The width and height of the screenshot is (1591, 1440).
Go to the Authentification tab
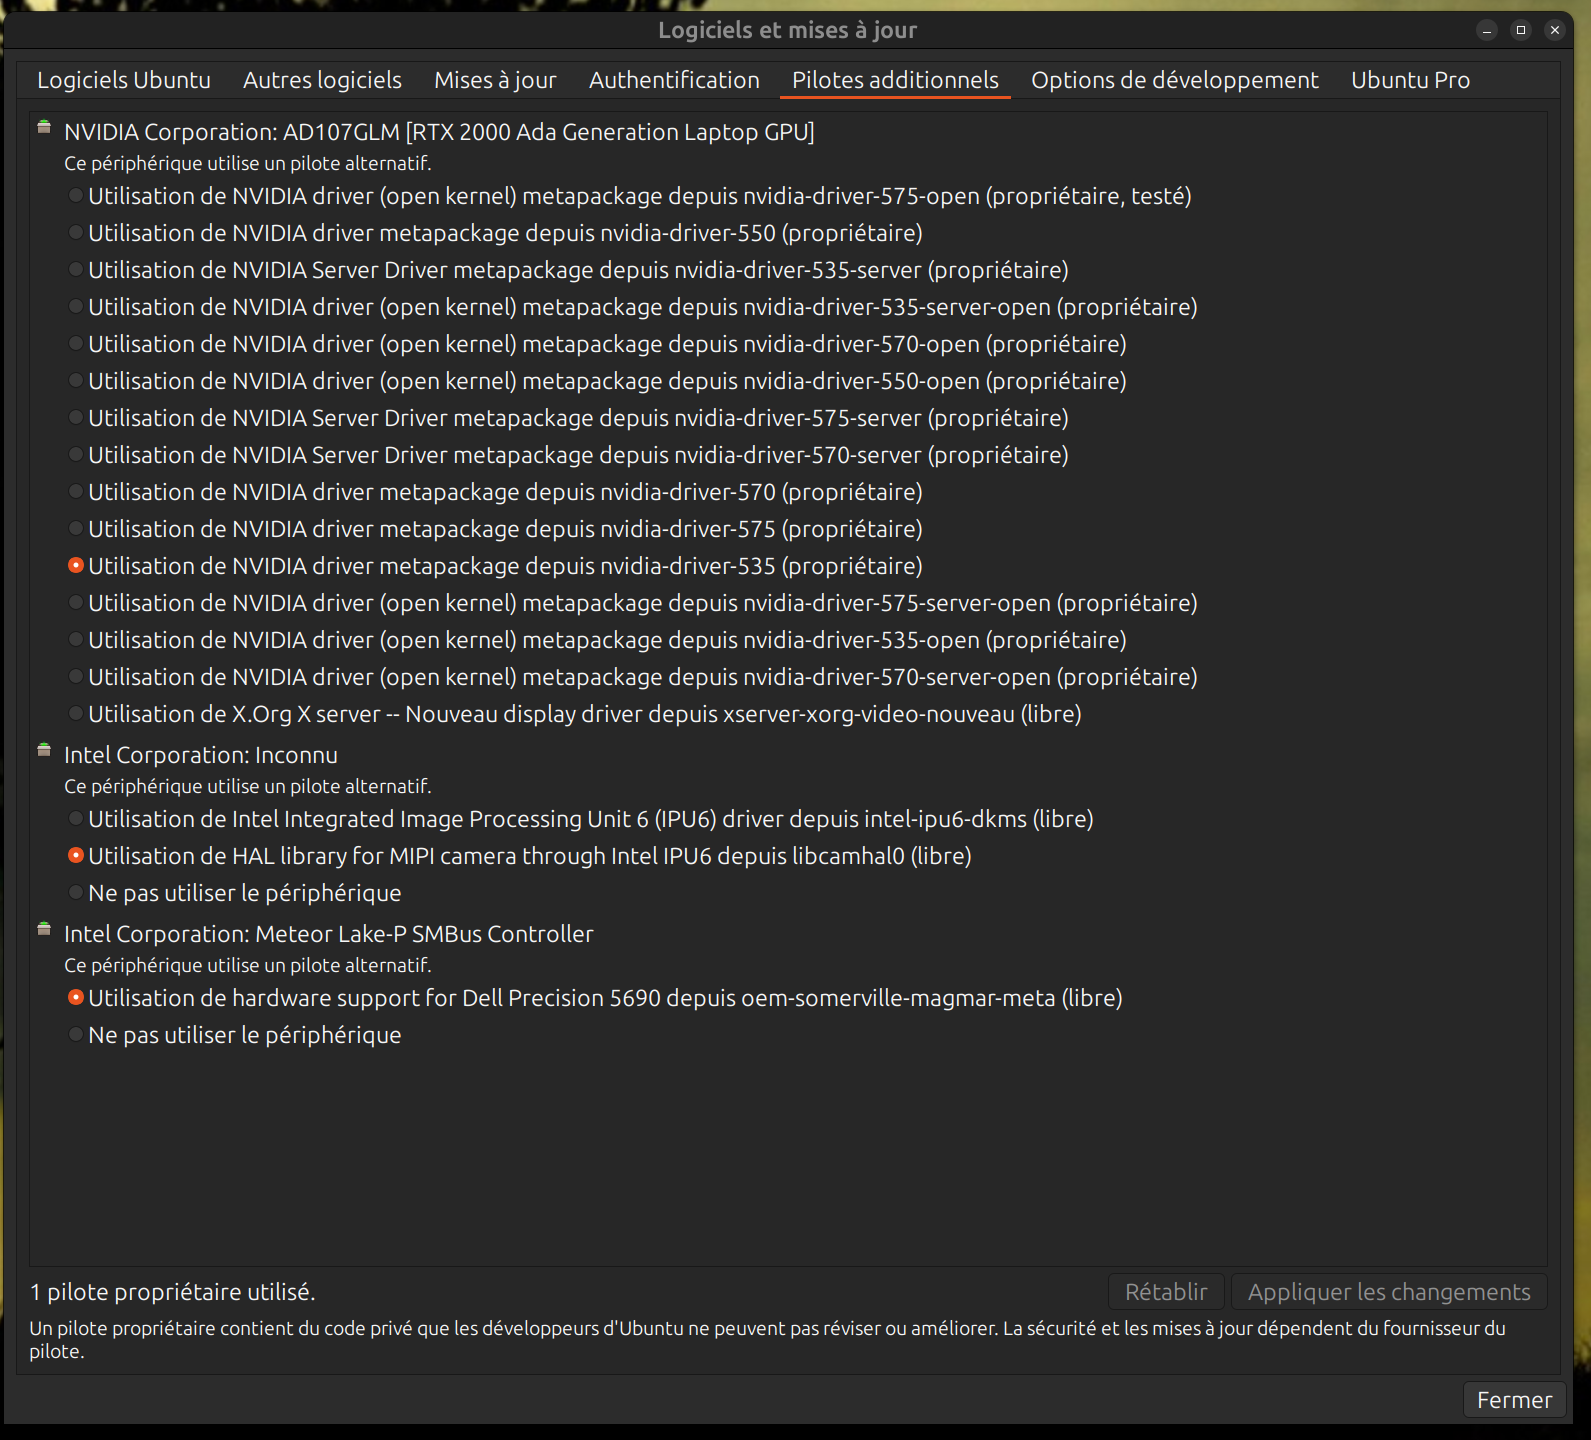(674, 80)
